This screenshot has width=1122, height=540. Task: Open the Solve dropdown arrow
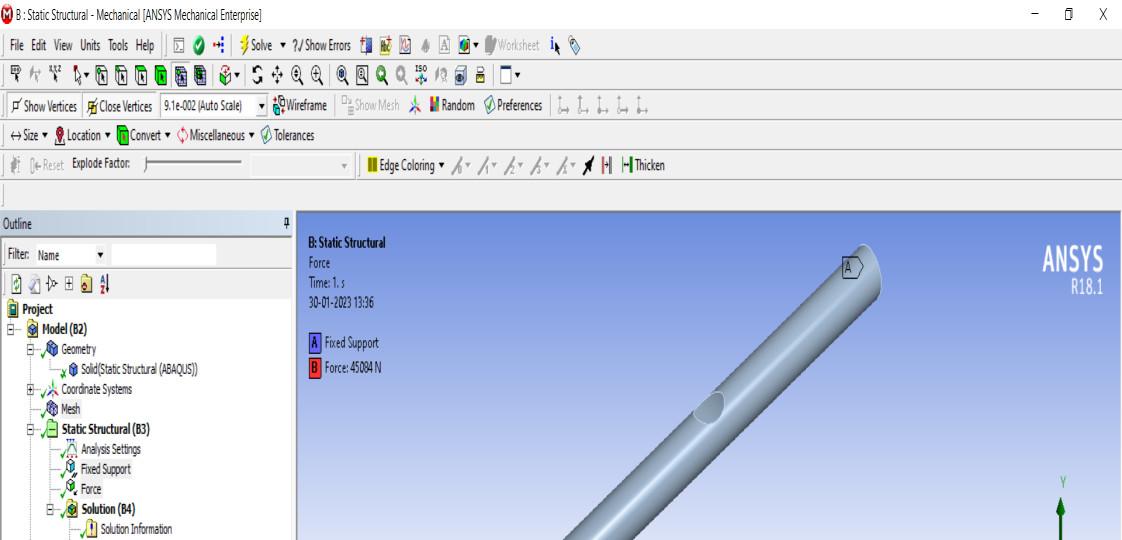[282, 46]
